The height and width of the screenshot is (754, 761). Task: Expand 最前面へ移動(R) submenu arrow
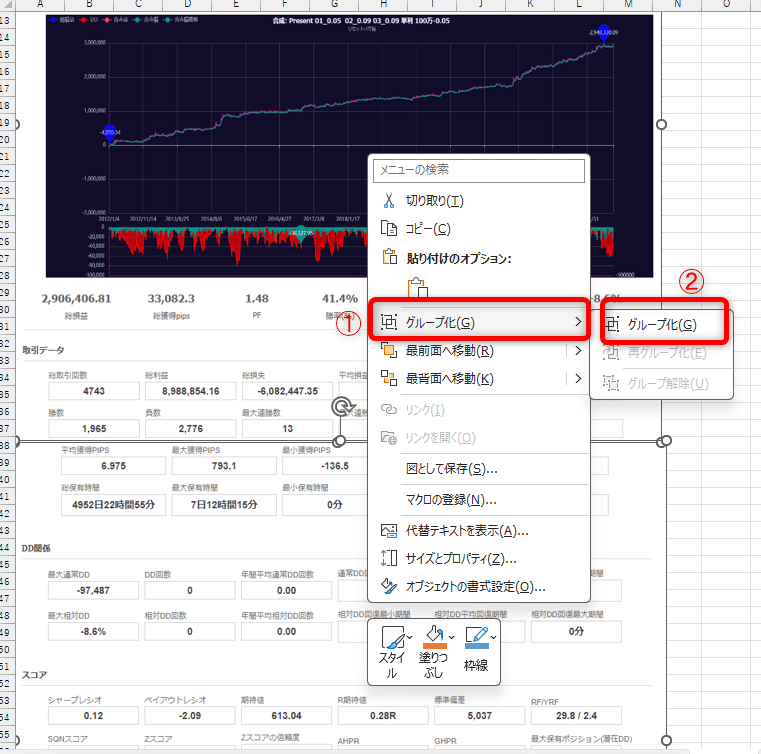coord(578,350)
